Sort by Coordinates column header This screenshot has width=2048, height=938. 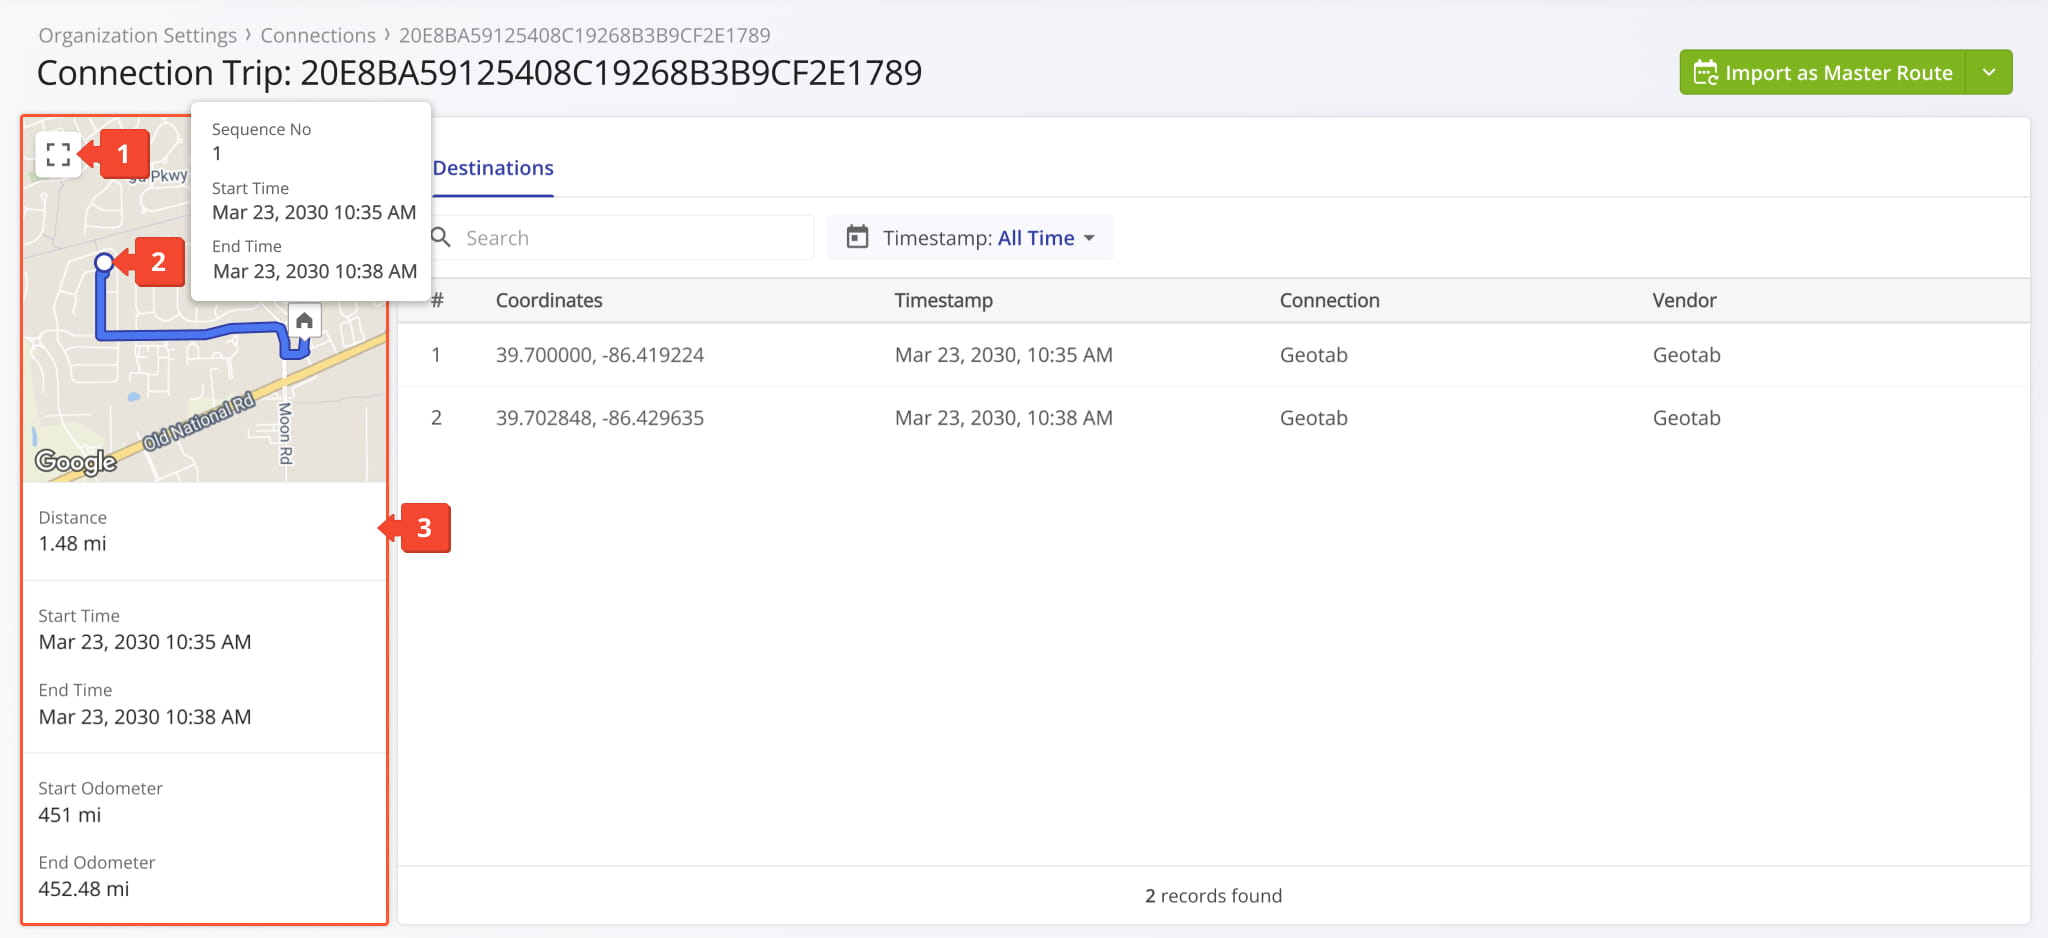tap(549, 300)
